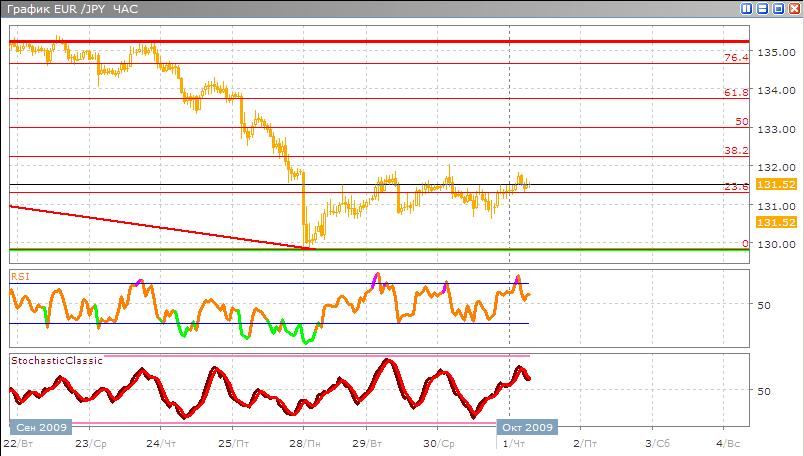Viewport: 804px width, 456px height.
Task: Click the Окт 2009 month marker
Action: [525, 427]
